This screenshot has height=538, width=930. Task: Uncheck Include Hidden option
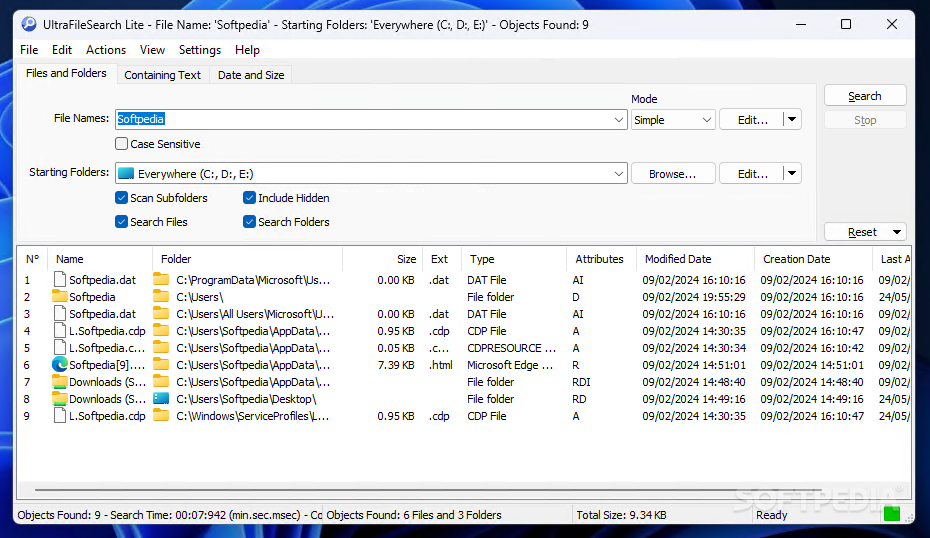(249, 198)
